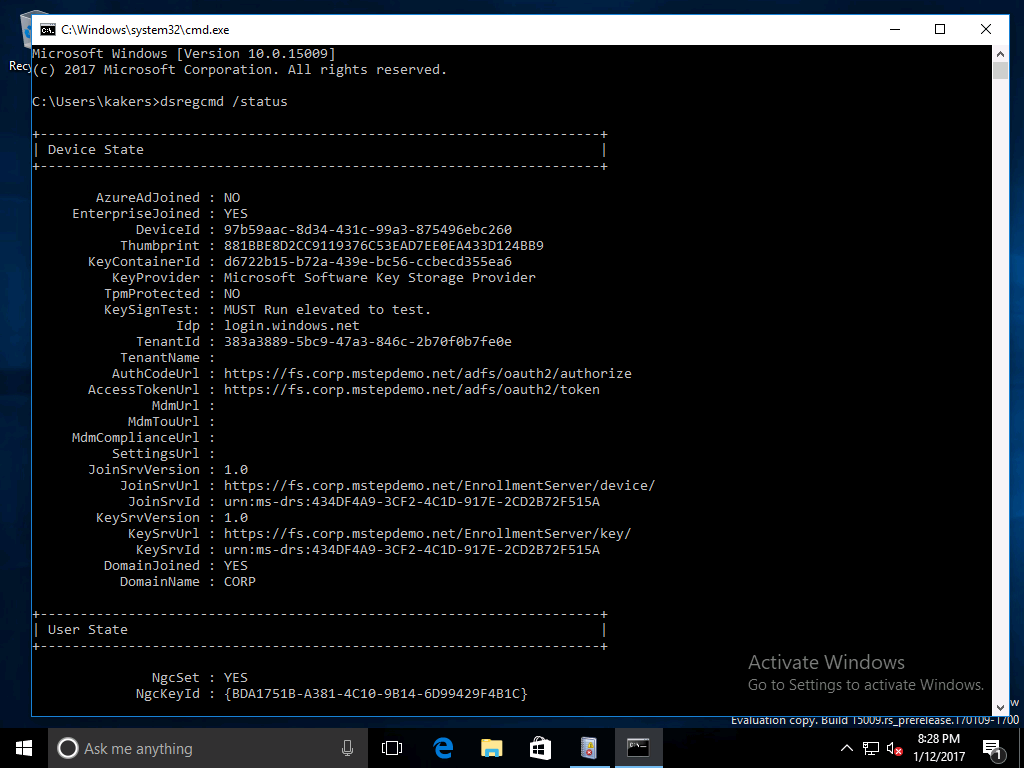Show hidden system tray icons

(847, 748)
